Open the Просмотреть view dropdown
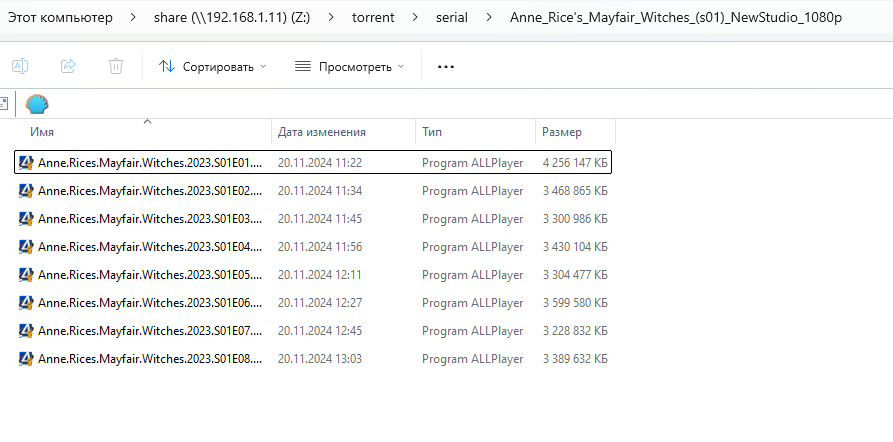Screen dimensions: 893x442 coord(349,66)
